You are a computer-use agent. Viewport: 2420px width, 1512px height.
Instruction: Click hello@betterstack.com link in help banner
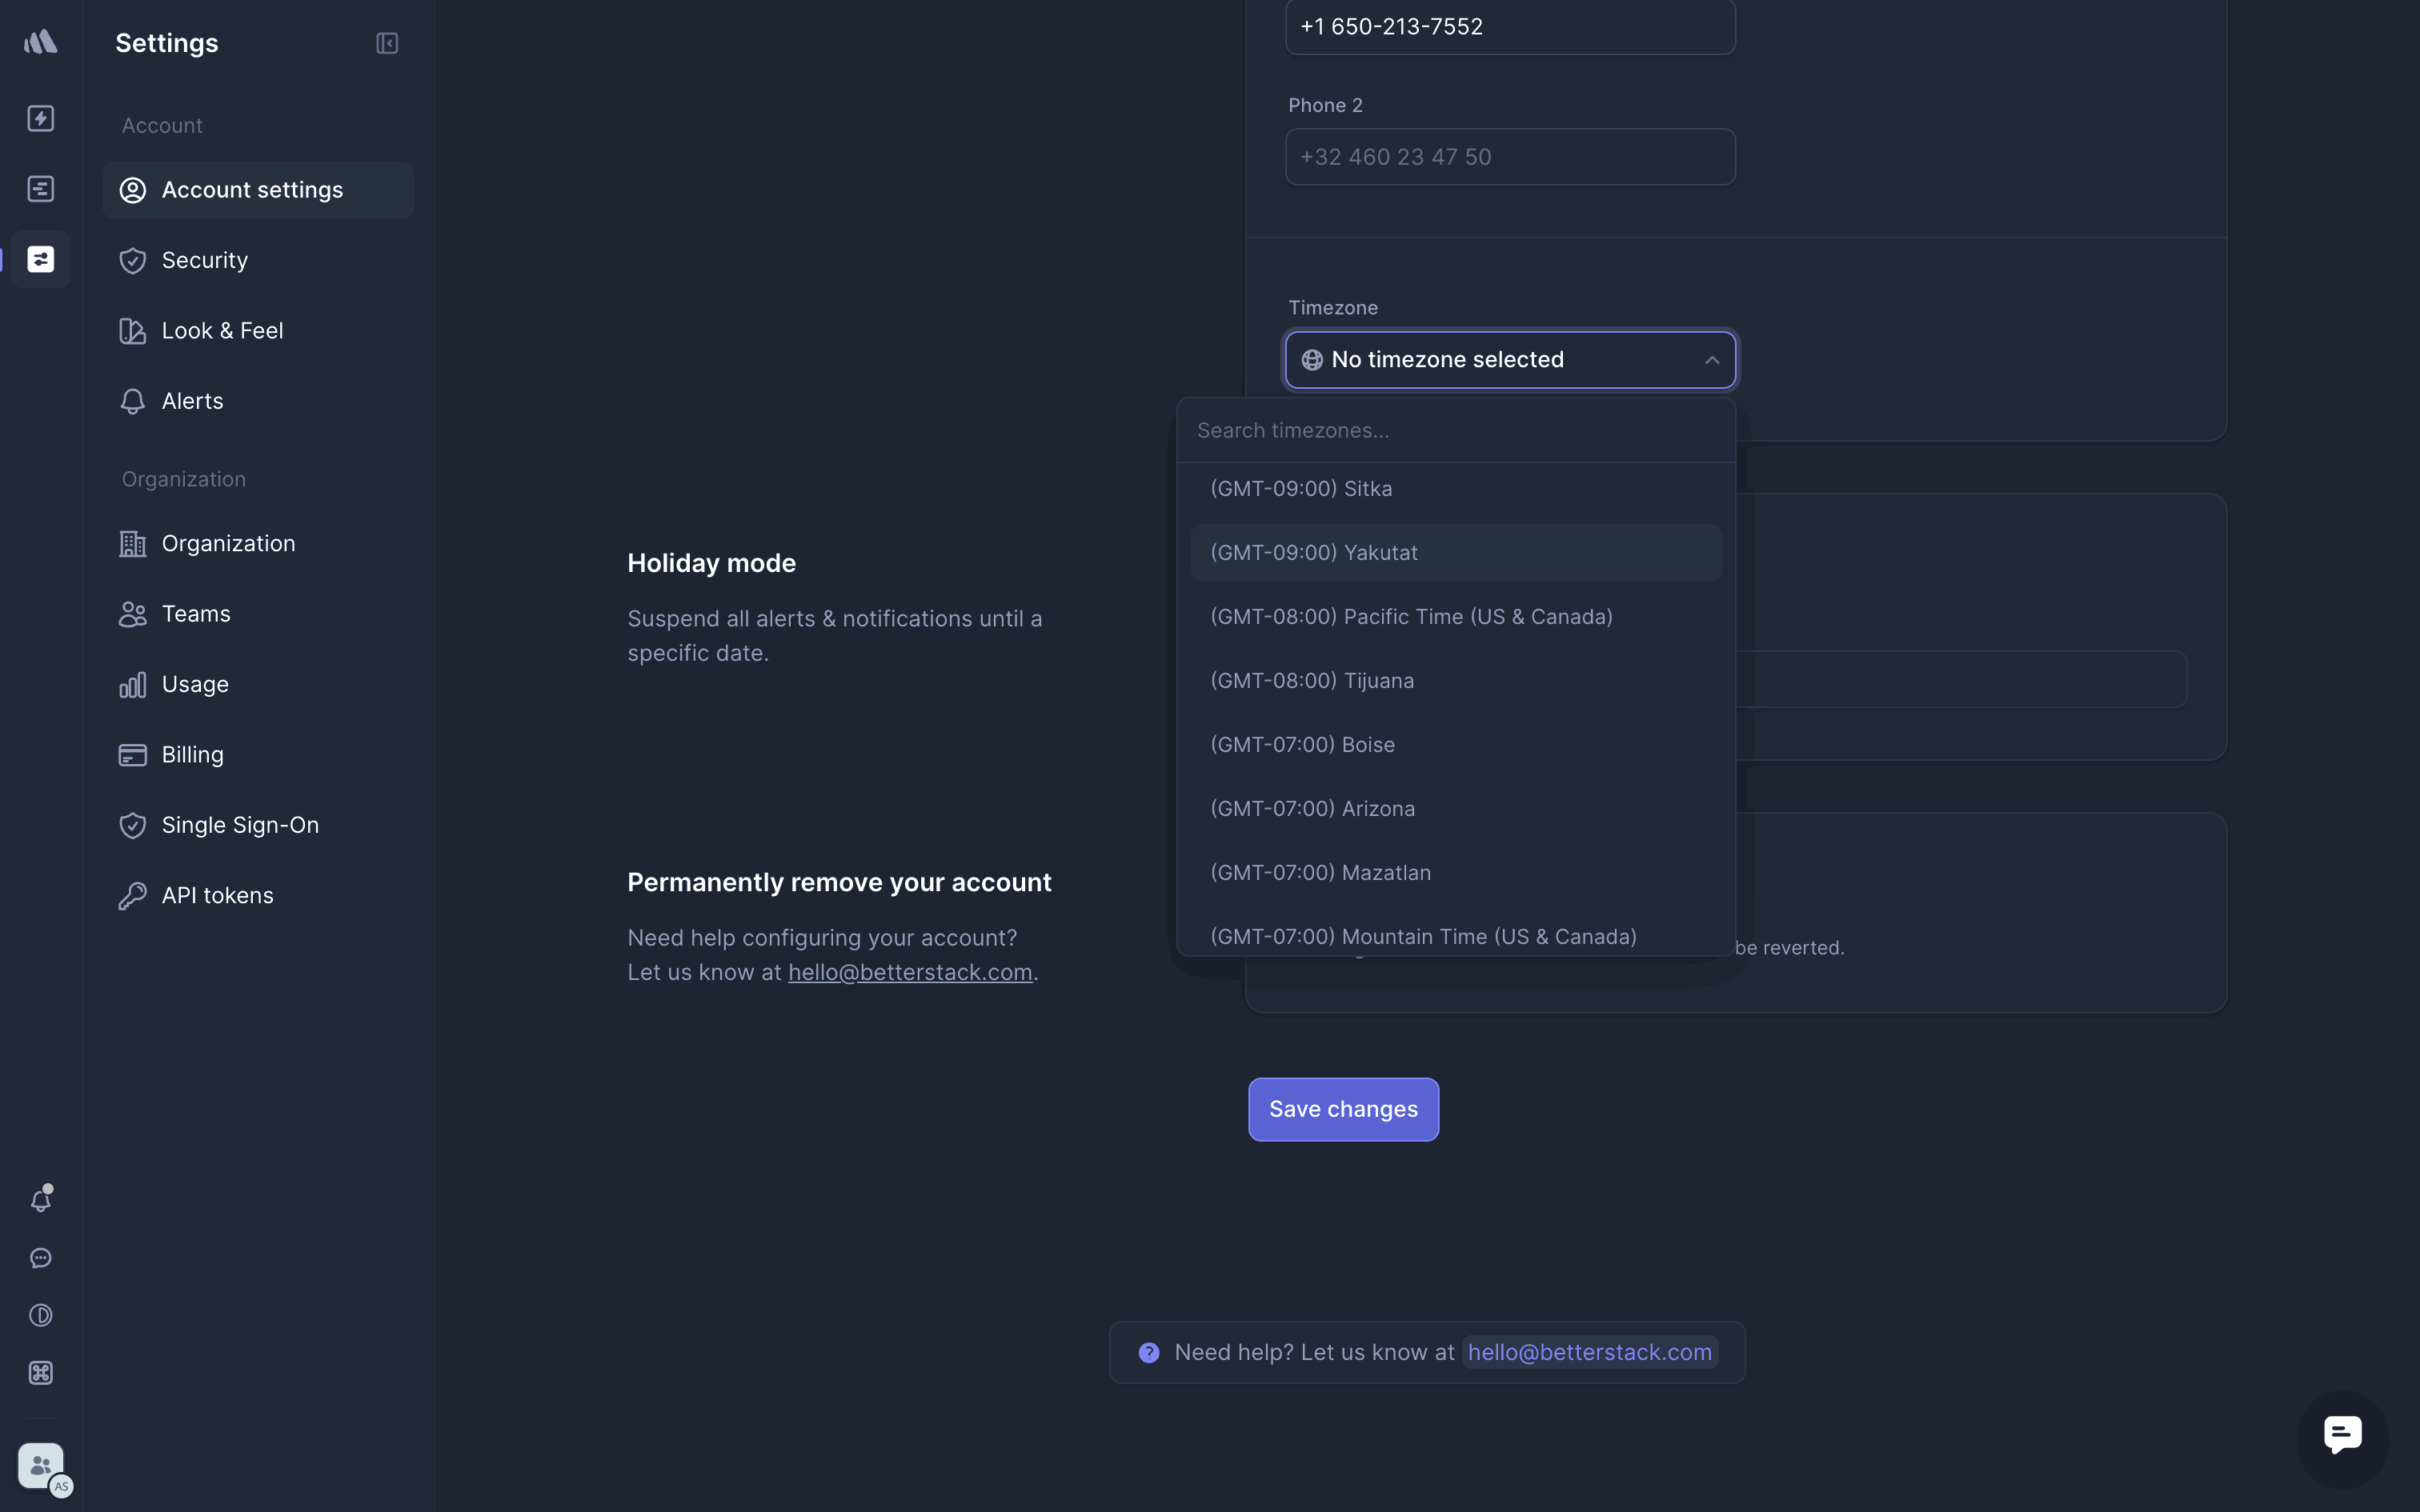1589,1352
